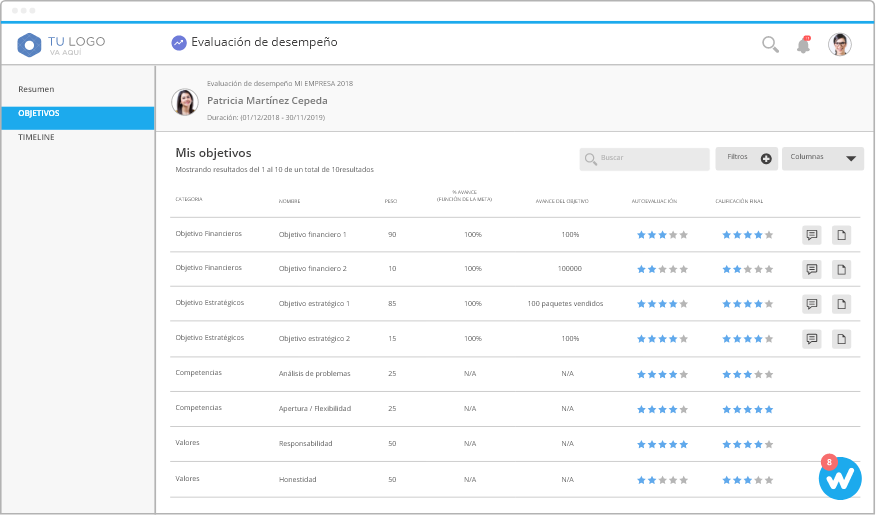The image size is (876, 515).
Task: Open the Filtros options
Action: [746, 158]
